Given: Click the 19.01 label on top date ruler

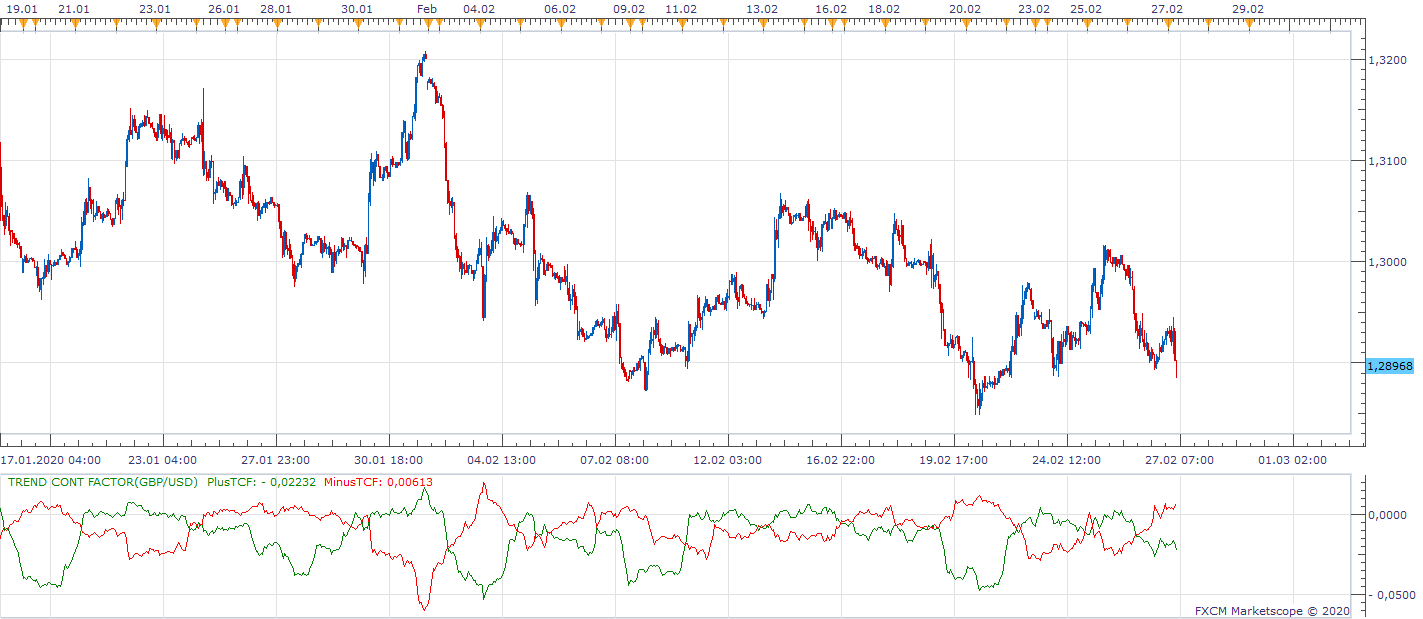Looking at the screenshot, I should click(x=22, y=9).
